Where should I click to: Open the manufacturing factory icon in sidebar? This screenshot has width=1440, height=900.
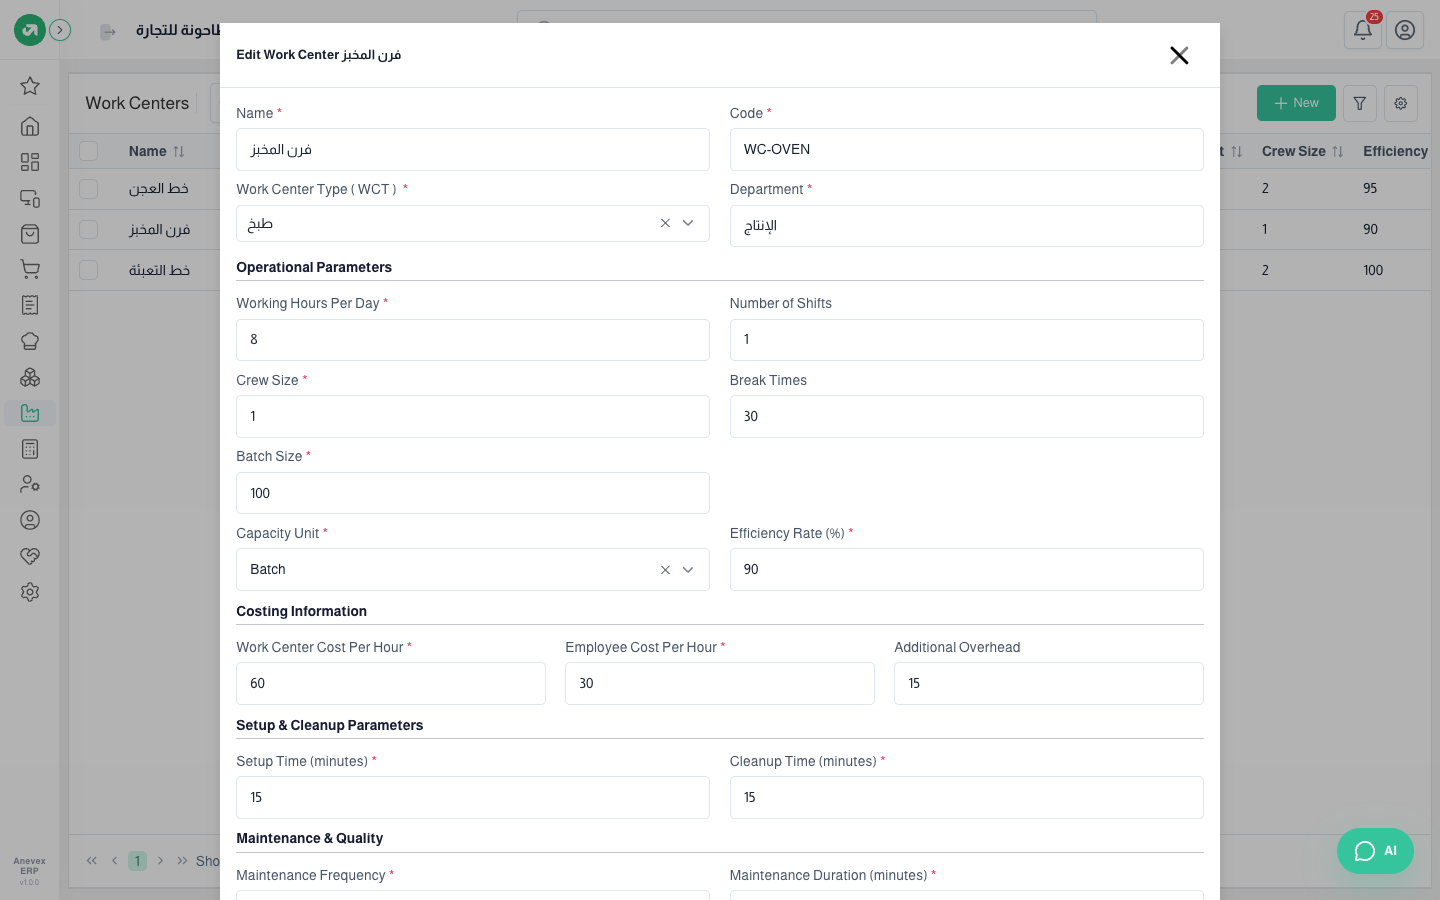(x=30, y=413)
